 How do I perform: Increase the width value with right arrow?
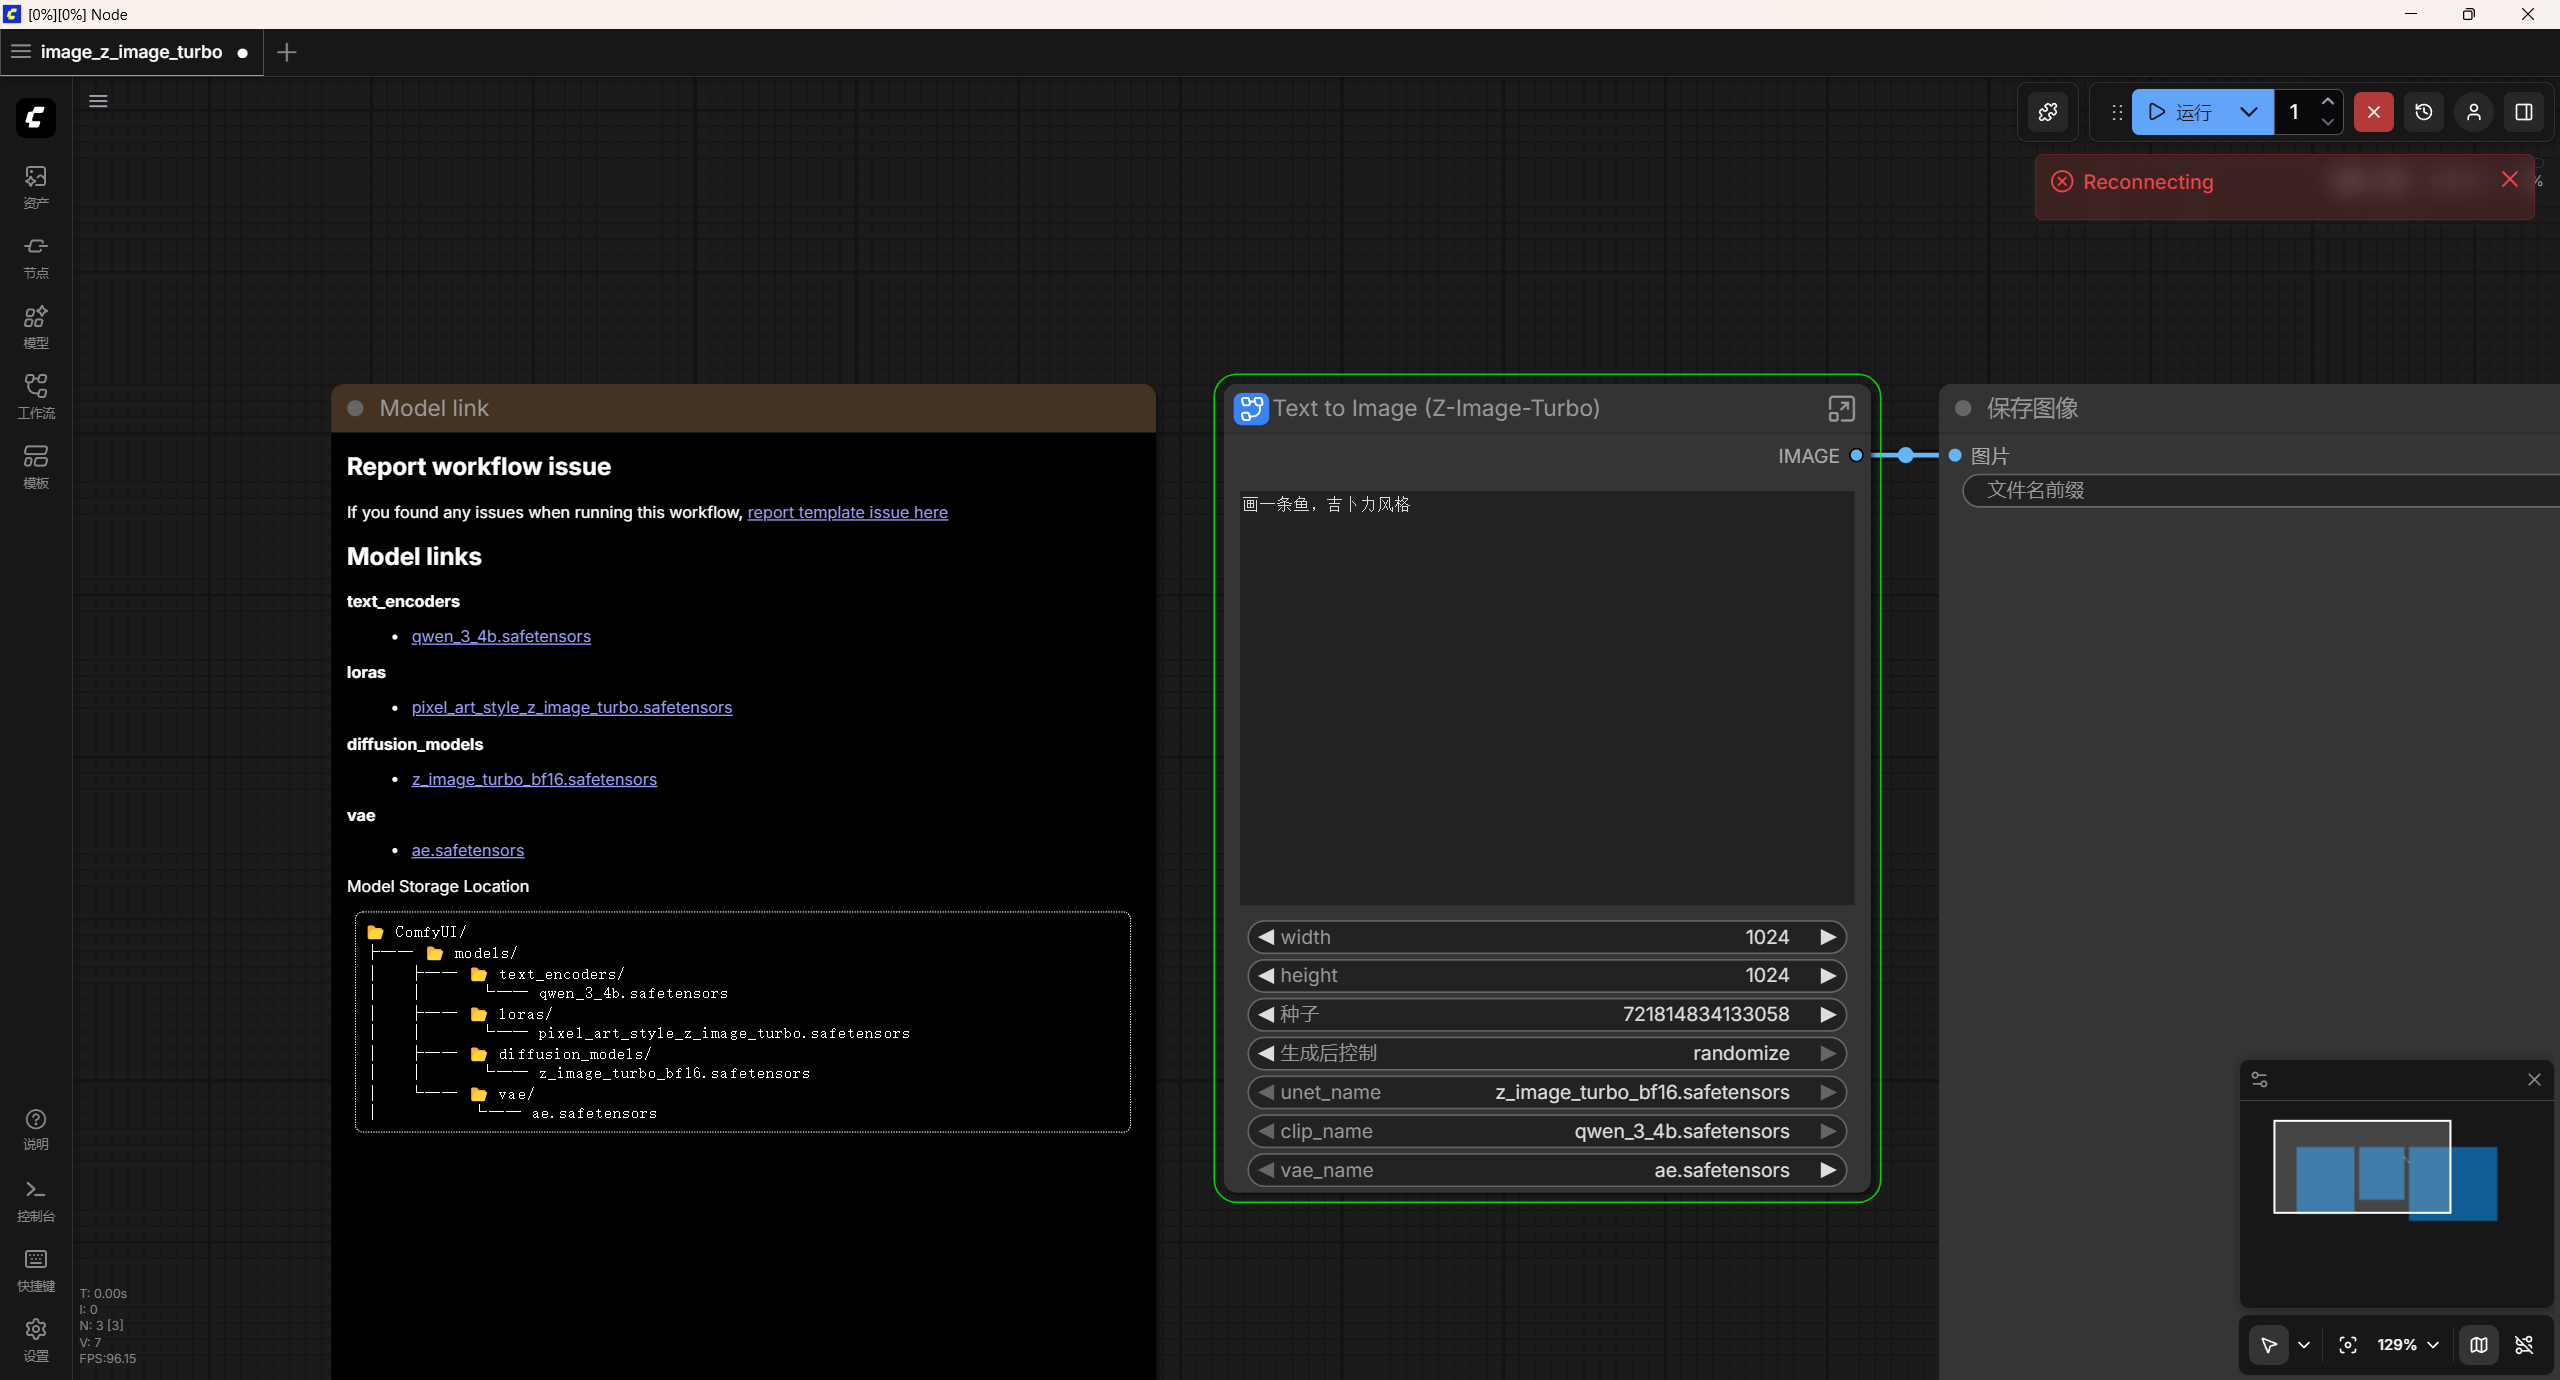(1828, 937)
